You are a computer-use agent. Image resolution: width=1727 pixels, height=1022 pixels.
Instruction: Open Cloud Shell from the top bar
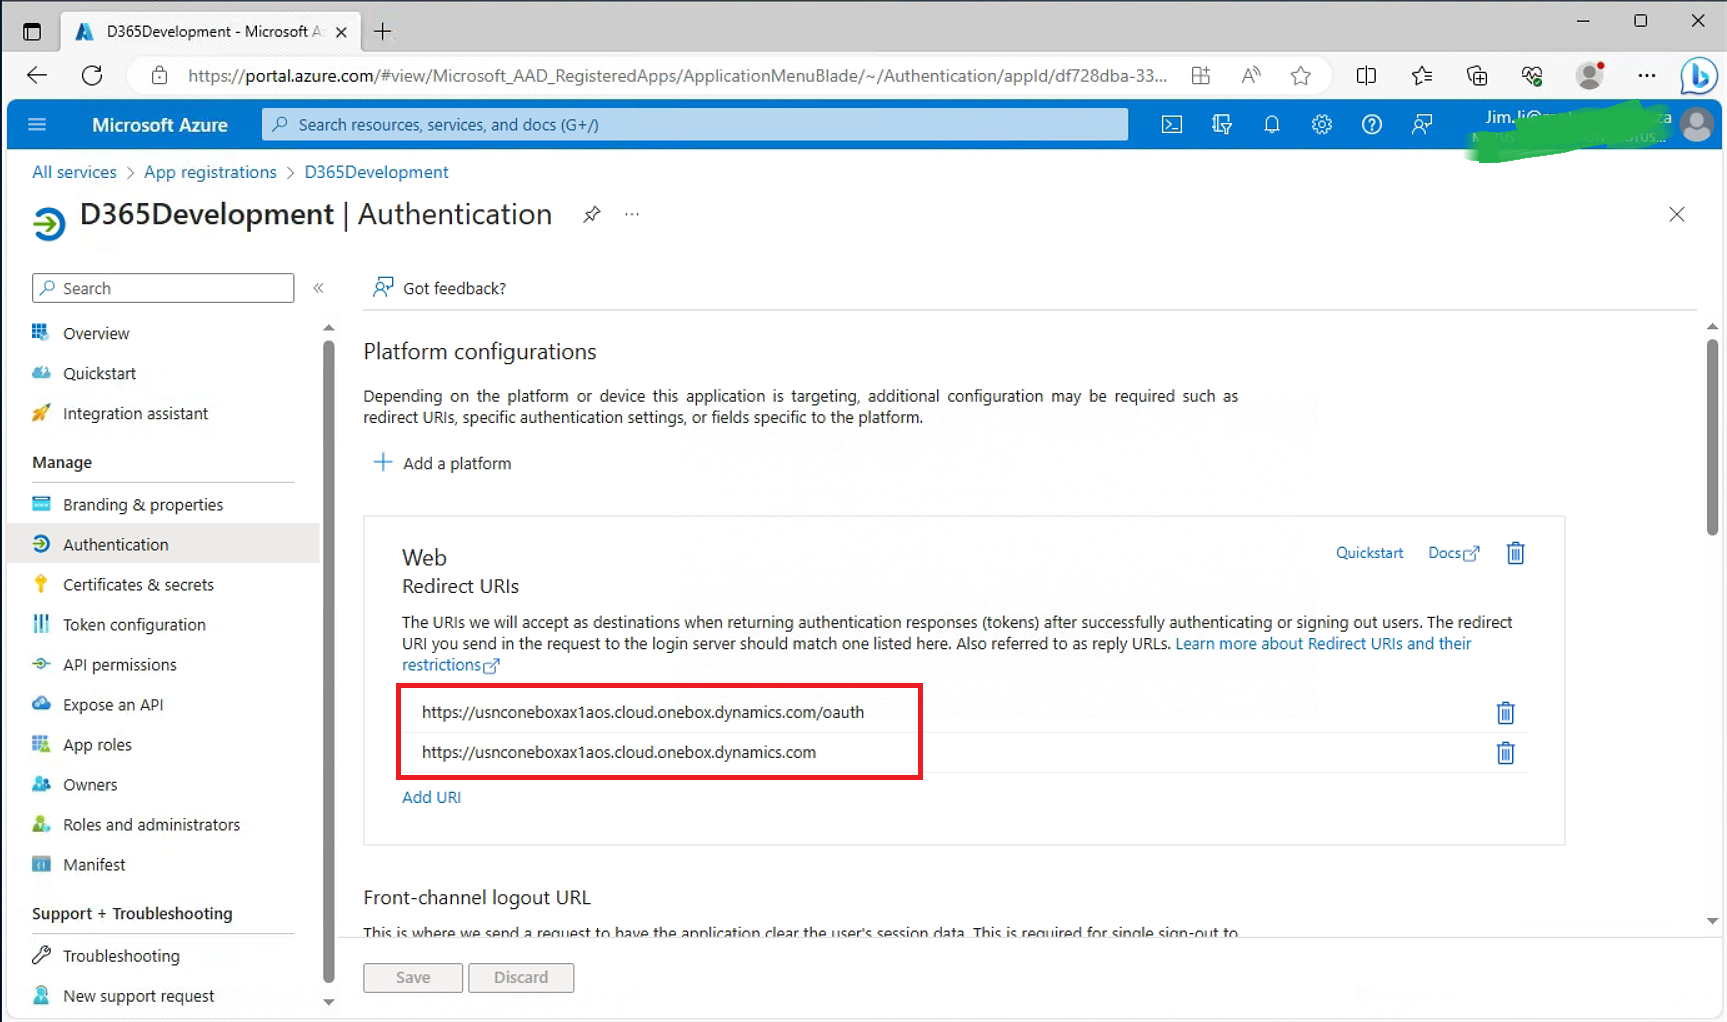[x=1172, y=125]
